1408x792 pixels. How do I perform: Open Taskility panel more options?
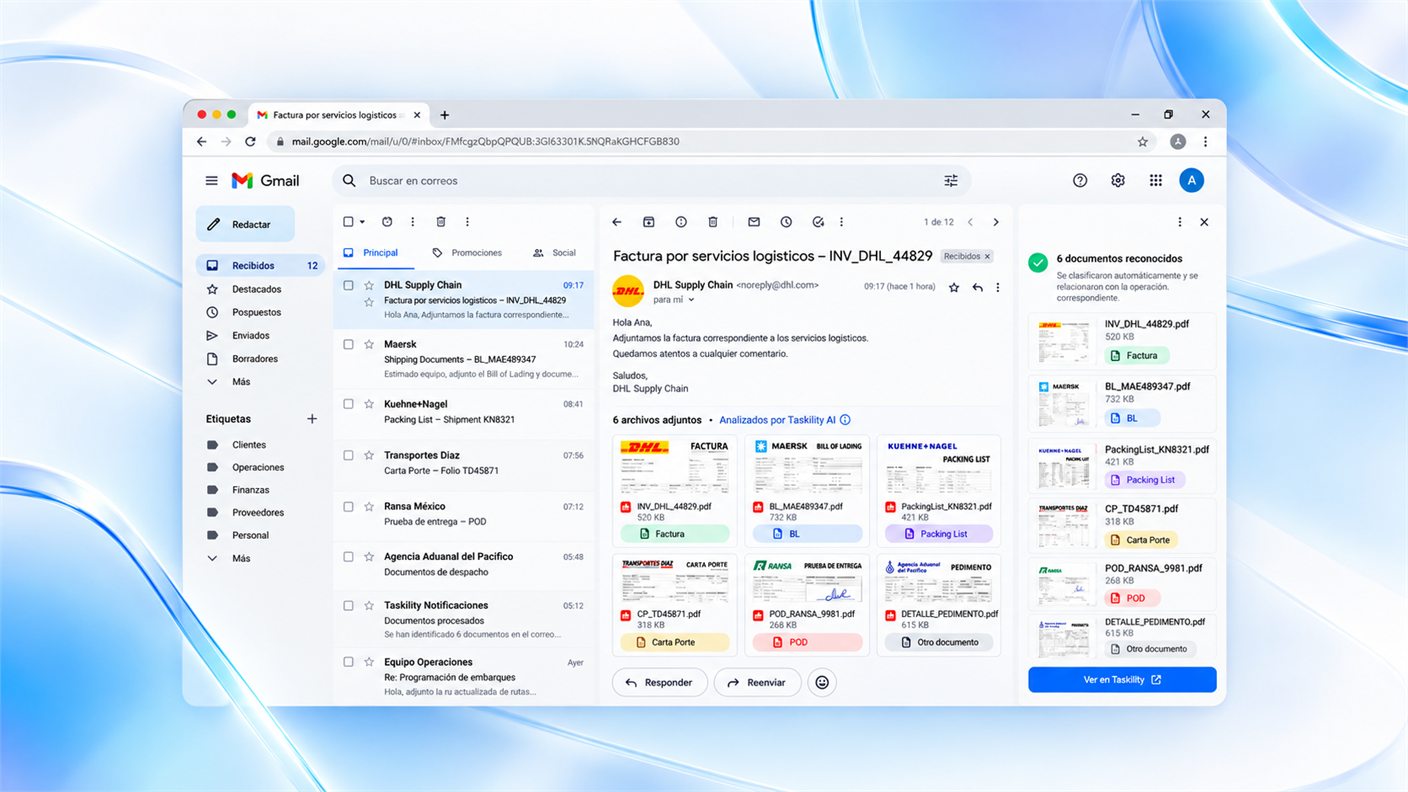point(1180,222)
